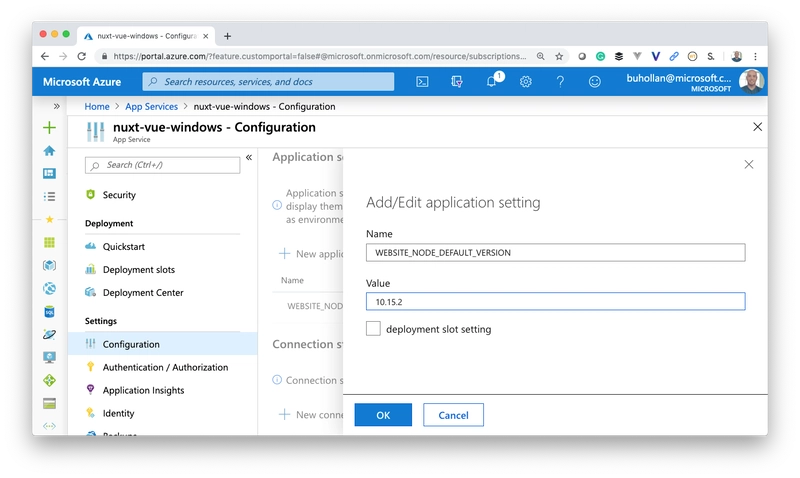
Task: Collapse the resource menu panel
Action: pos(249,157)
